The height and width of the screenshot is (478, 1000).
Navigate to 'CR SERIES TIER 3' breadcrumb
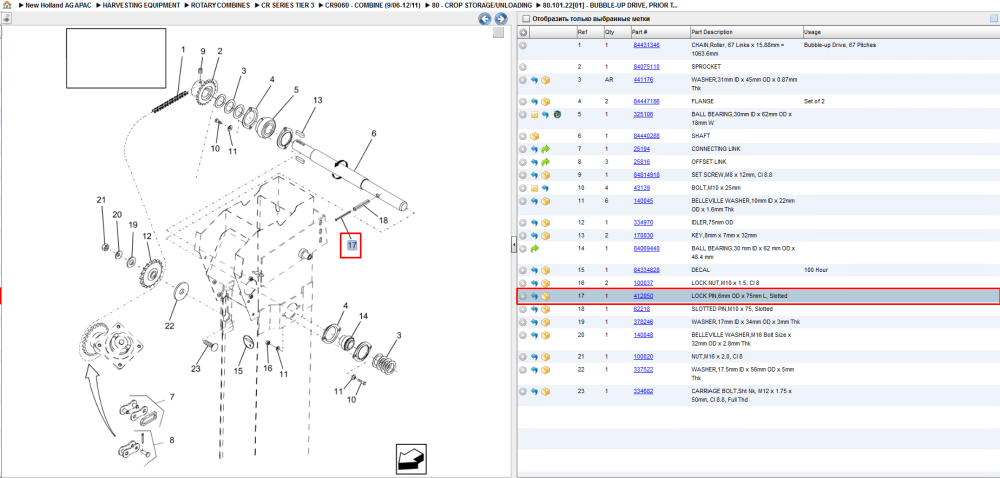click(x=288, y=5)
